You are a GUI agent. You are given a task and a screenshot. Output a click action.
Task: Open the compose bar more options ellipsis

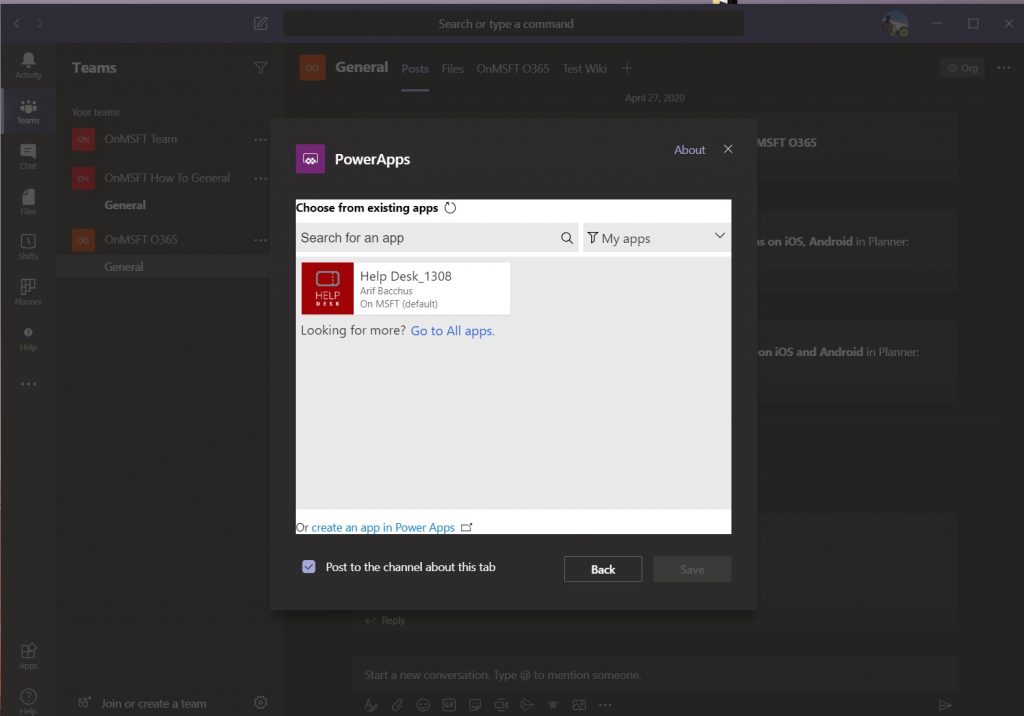(605, 705)
